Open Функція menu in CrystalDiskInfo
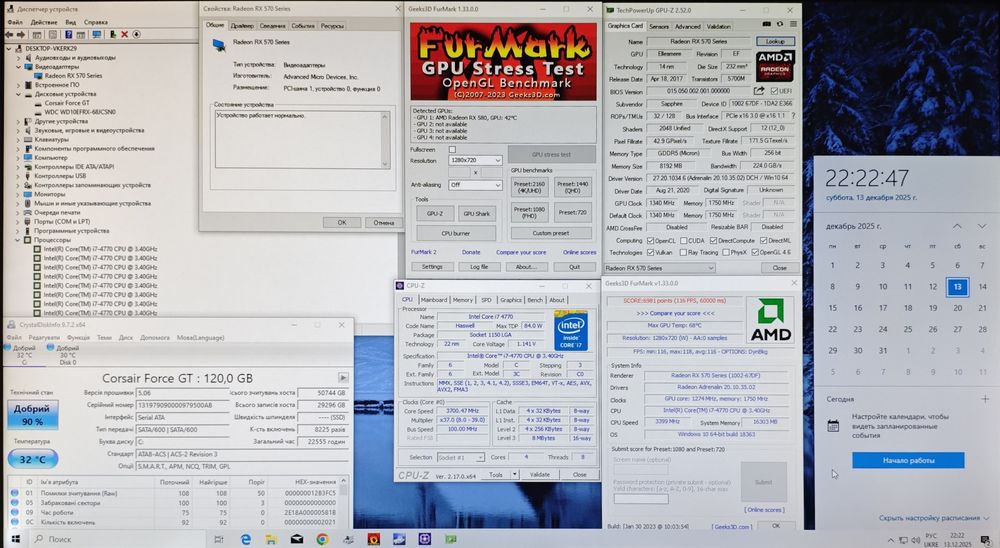Image resolution: width=1000 pixels, height=548 pixels. coord(78,337)
